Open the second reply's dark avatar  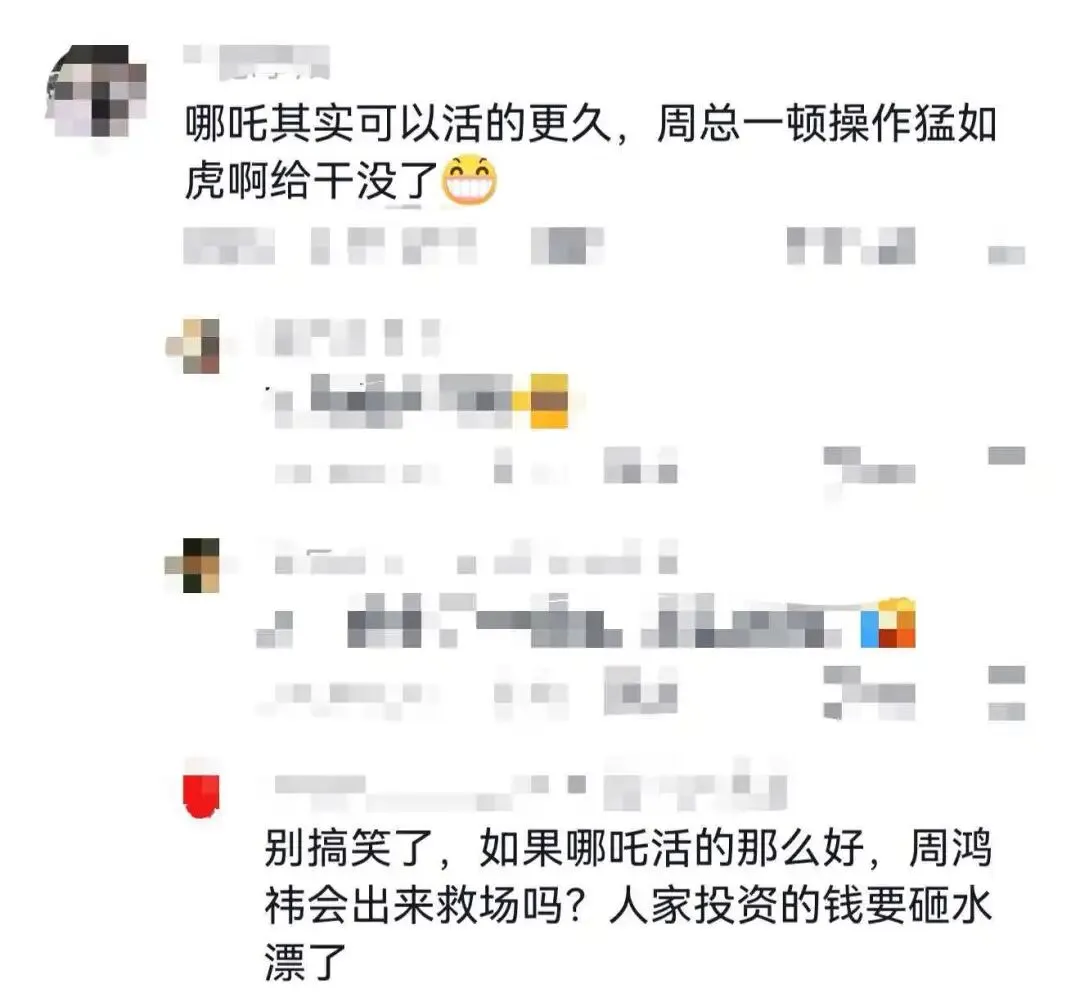point(193,565)
